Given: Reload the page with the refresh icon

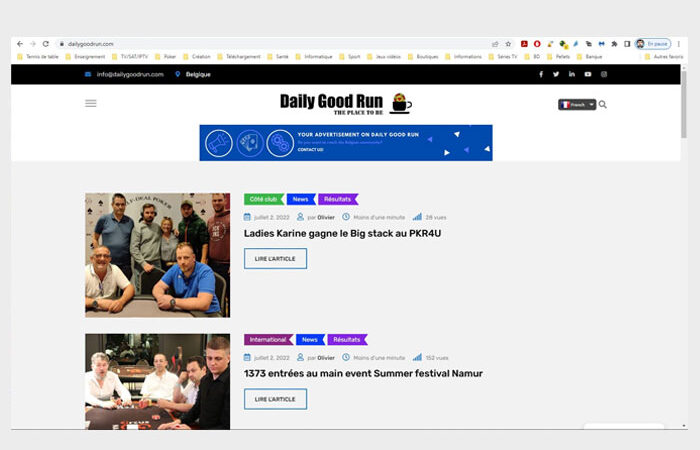Looking at the screenshot, I should (46, 44).
